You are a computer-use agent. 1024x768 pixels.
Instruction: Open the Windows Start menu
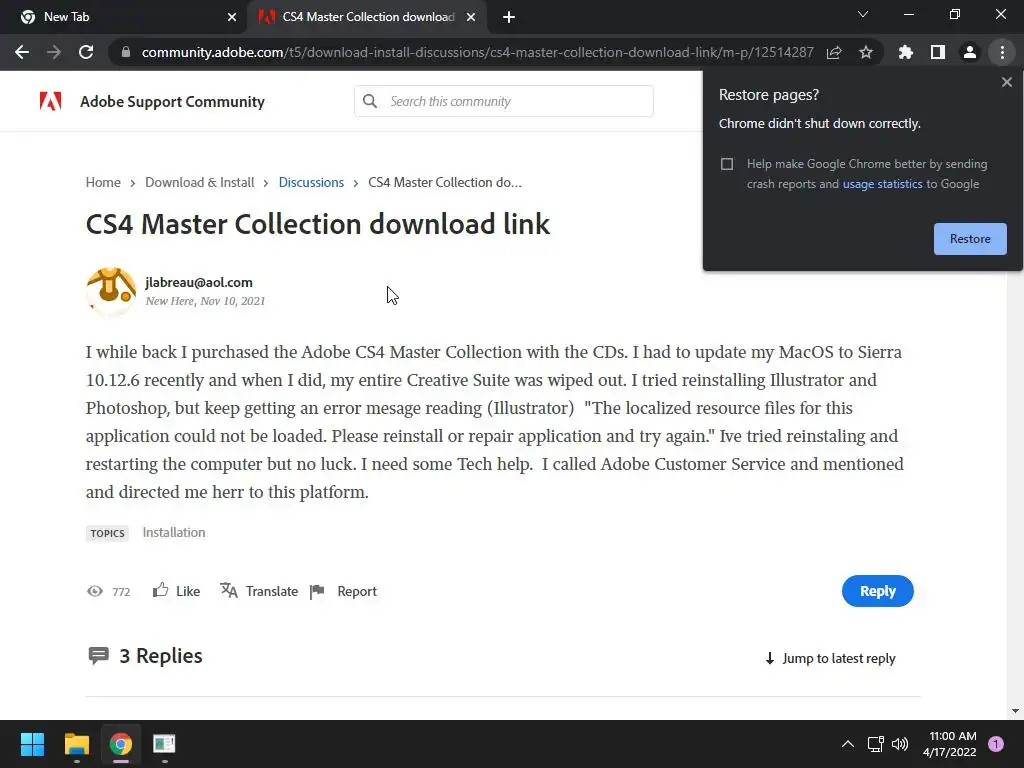(32, 744)
